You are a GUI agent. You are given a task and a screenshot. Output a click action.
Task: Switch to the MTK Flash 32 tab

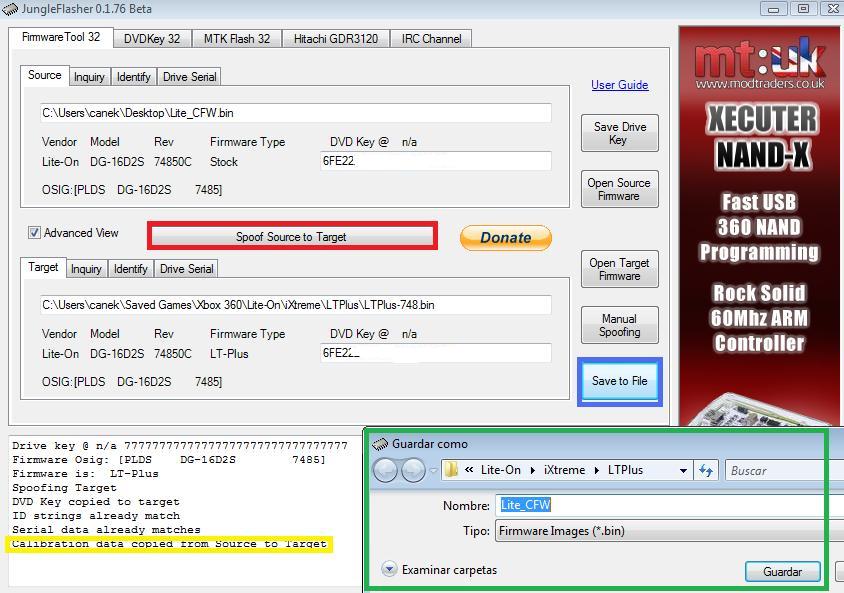tap(237, 39)
